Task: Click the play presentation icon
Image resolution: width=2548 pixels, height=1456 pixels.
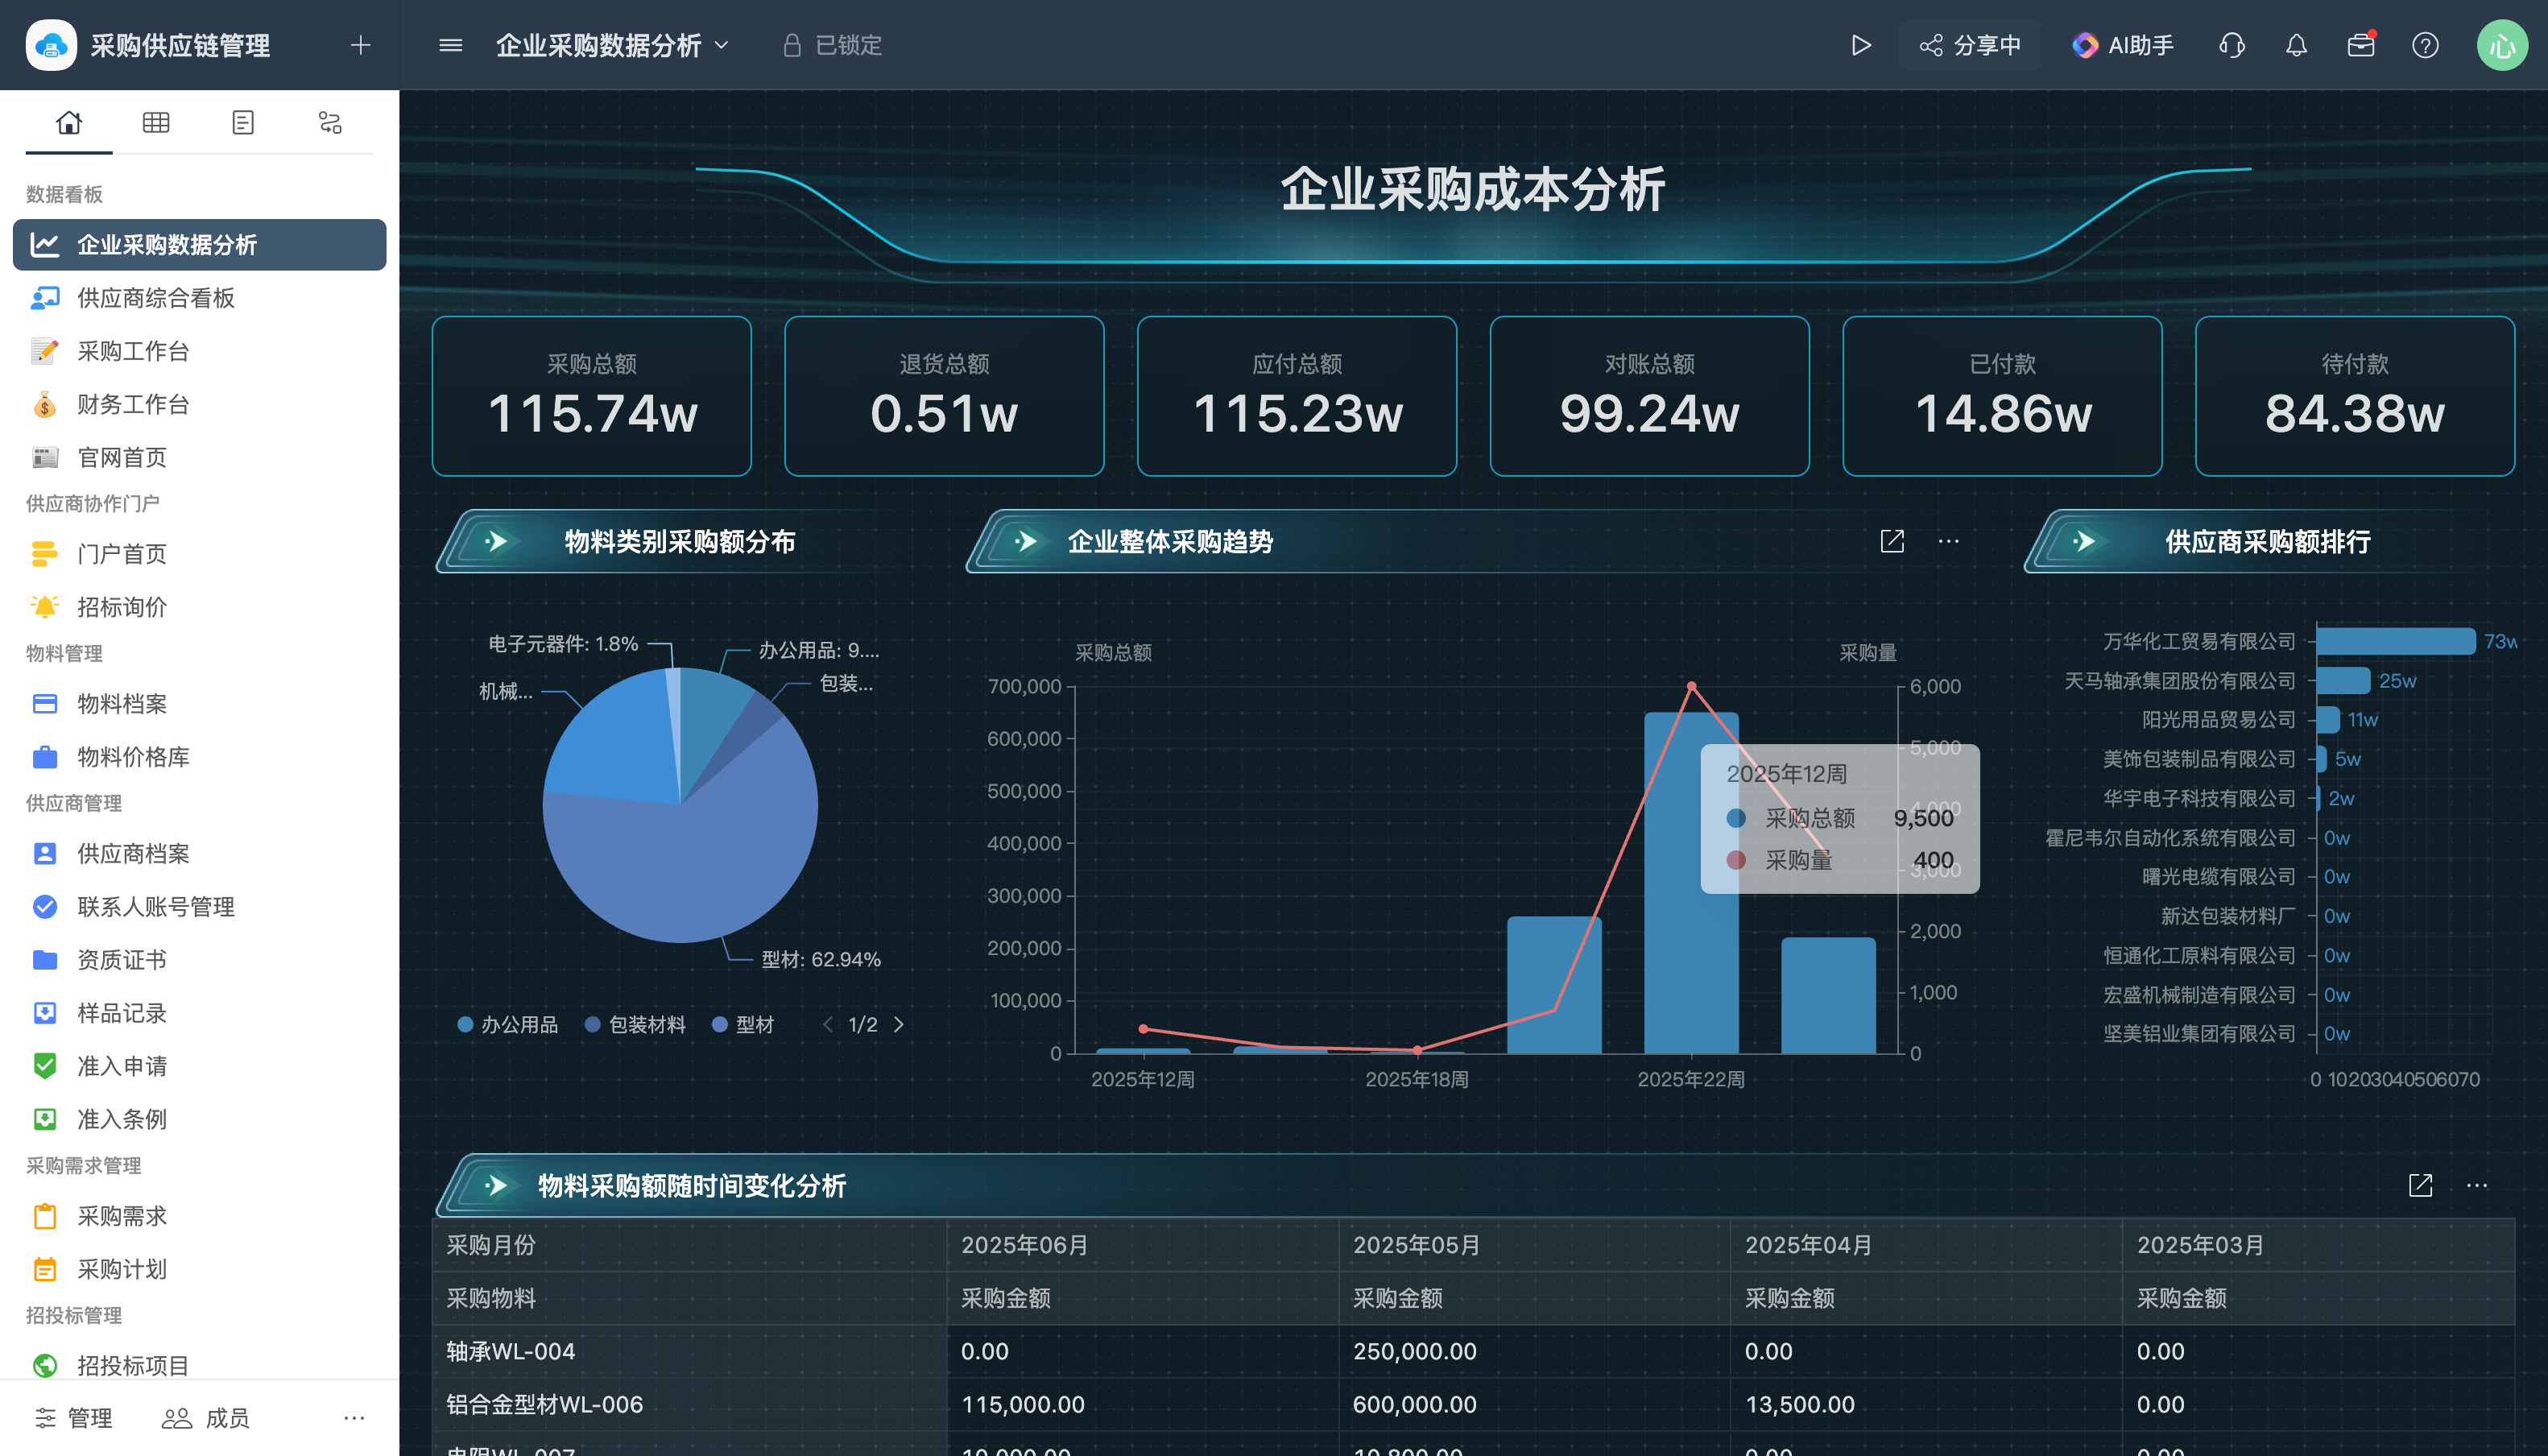Action: (1860, 45)
